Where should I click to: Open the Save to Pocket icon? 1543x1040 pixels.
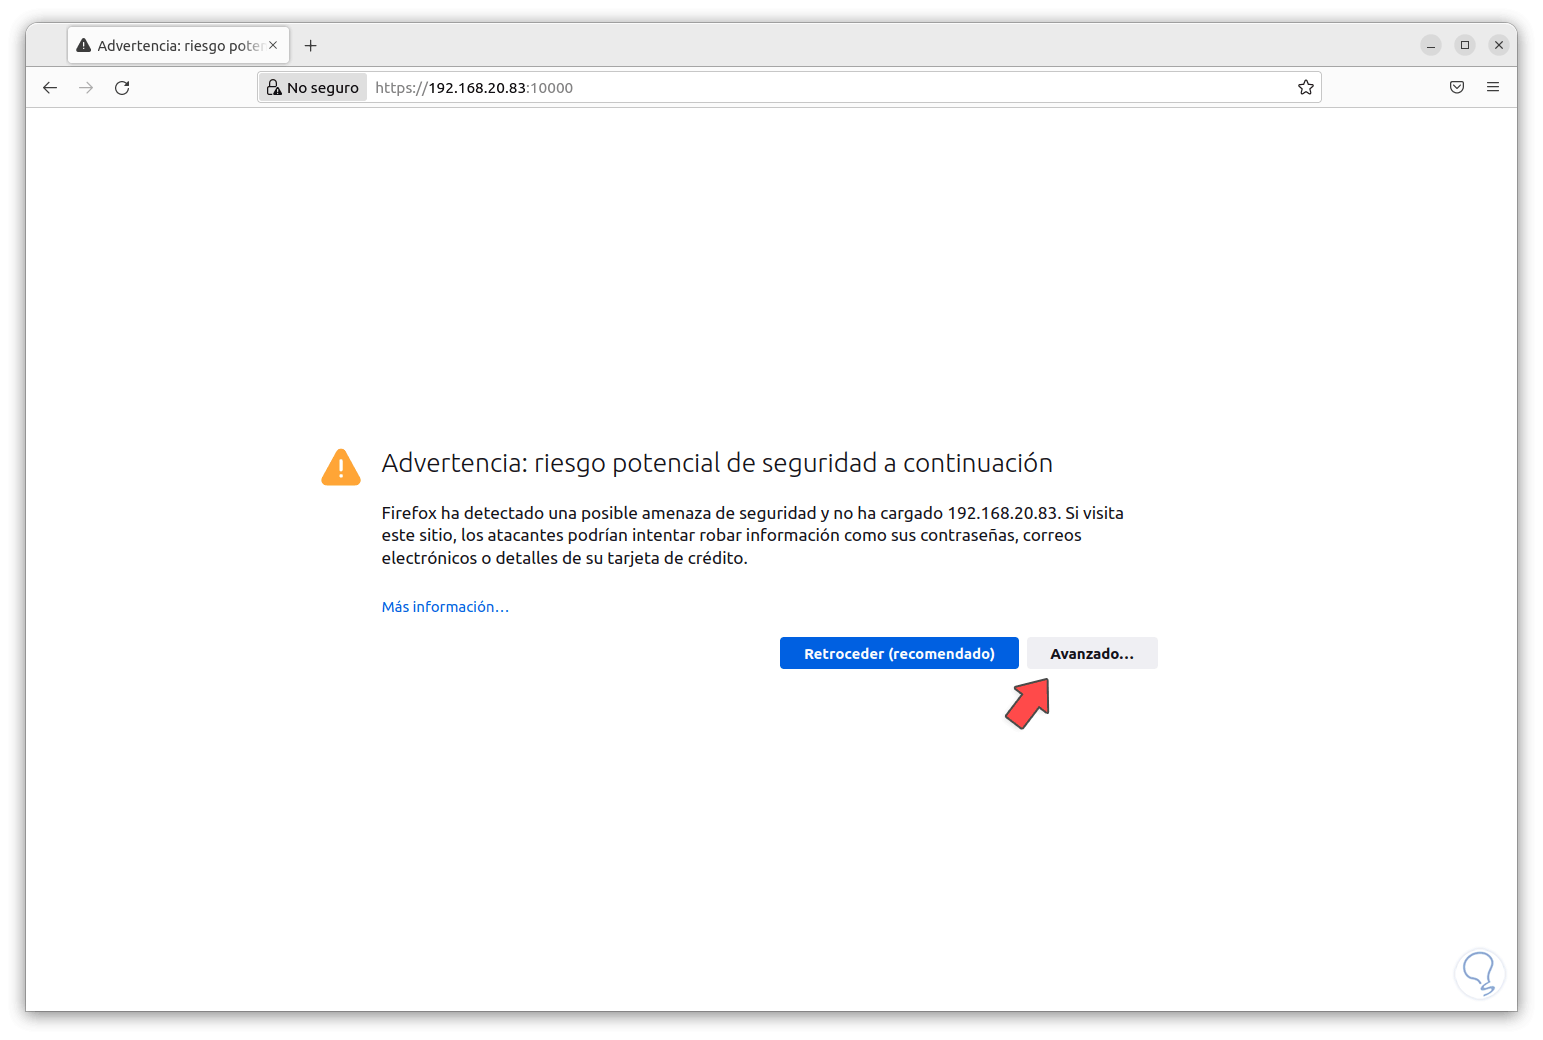(x=1457, y=88)
